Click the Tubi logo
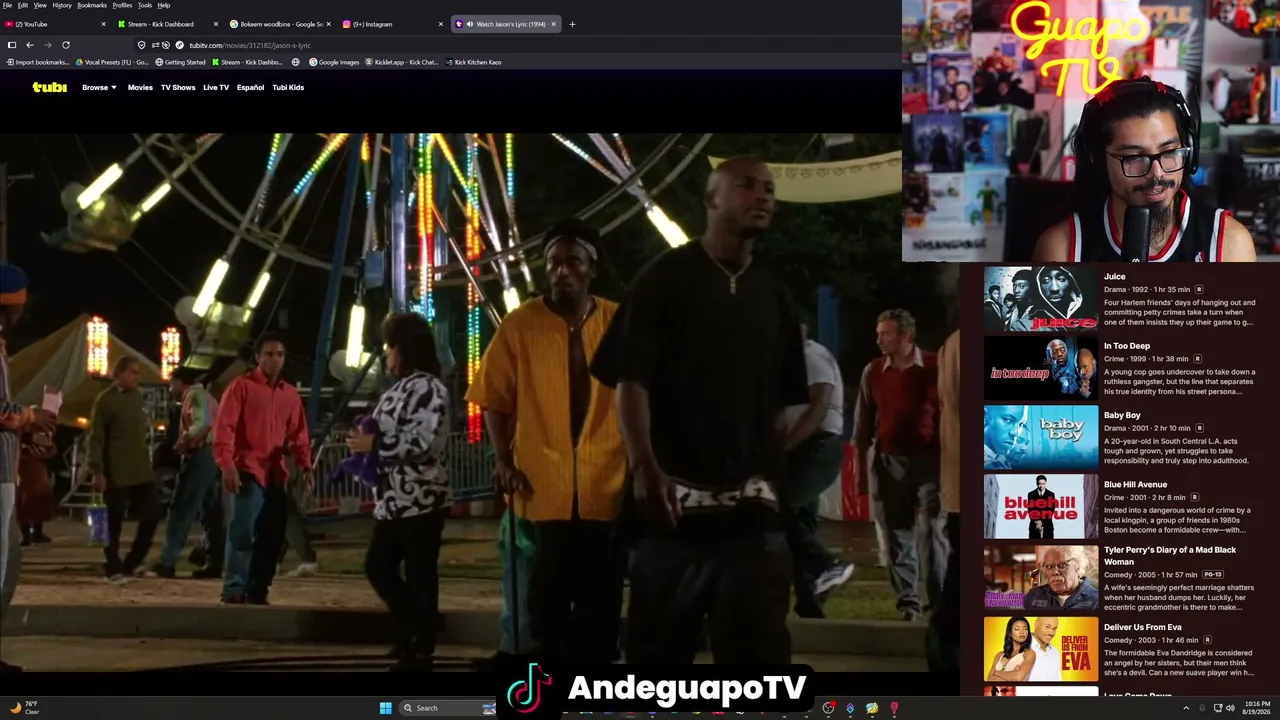The image size is (1280, 720). 49,87
